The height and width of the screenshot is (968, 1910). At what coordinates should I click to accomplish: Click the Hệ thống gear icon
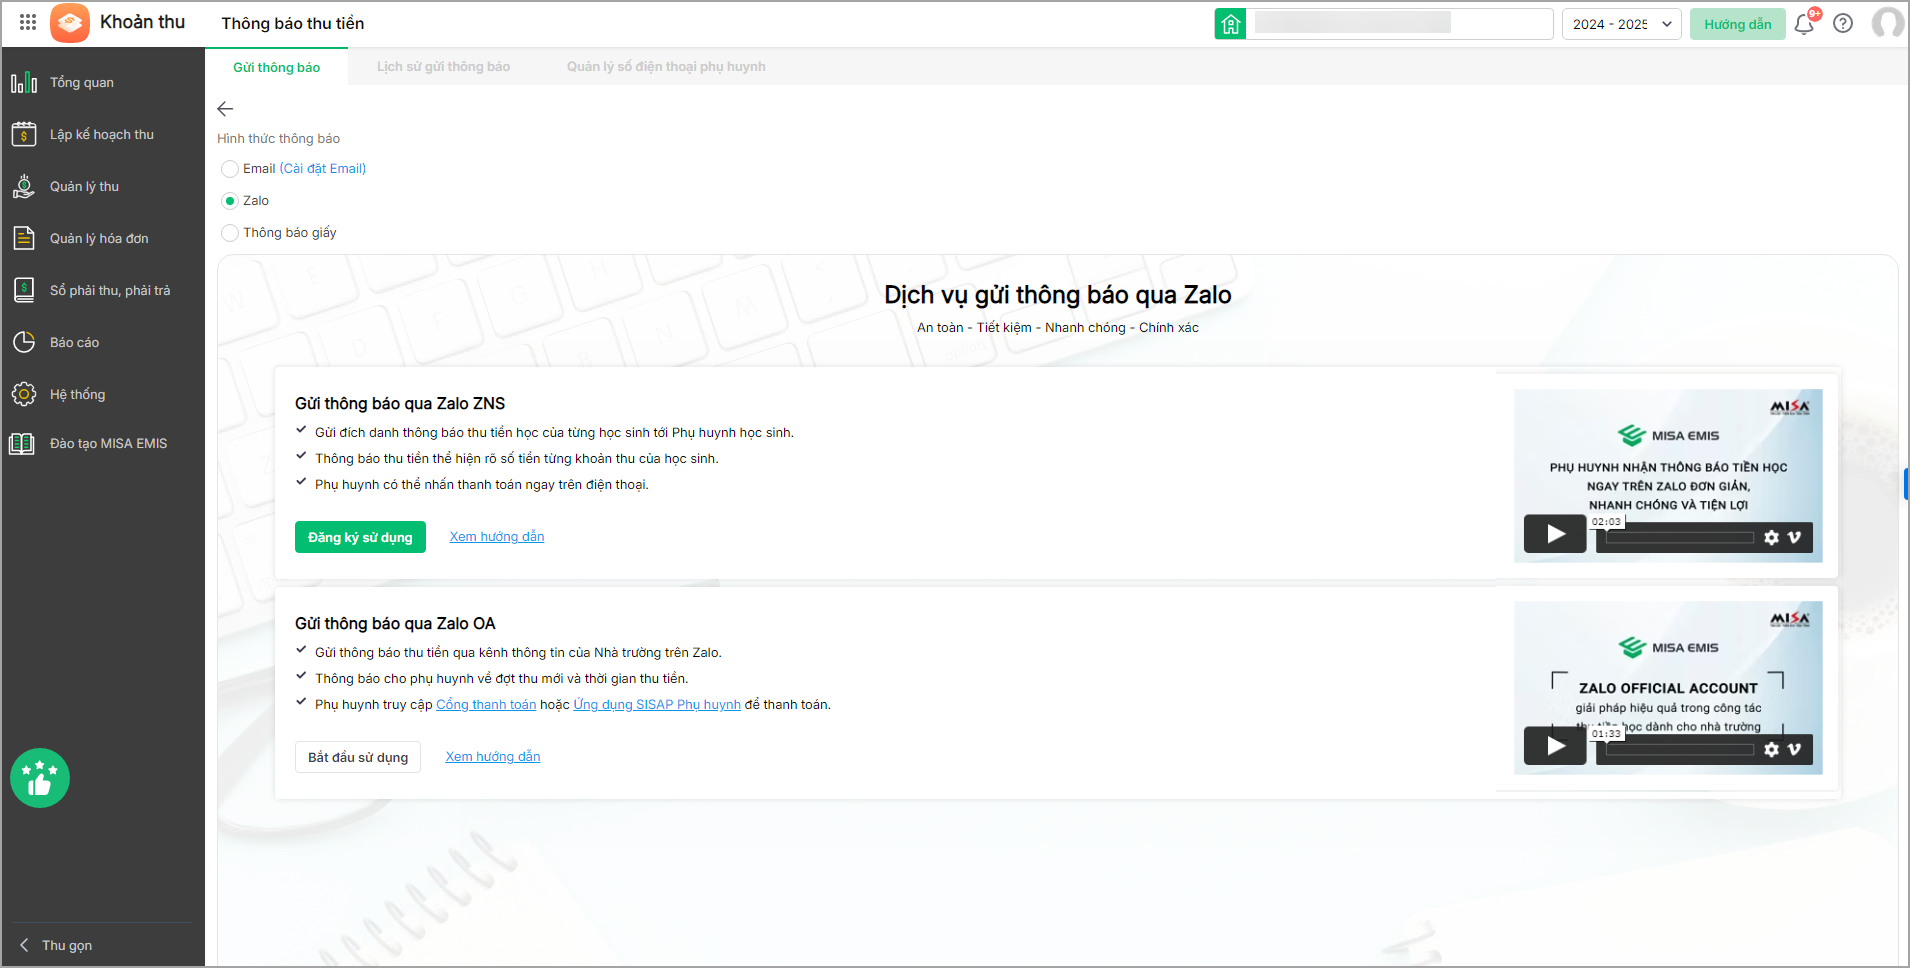(24, 394)
